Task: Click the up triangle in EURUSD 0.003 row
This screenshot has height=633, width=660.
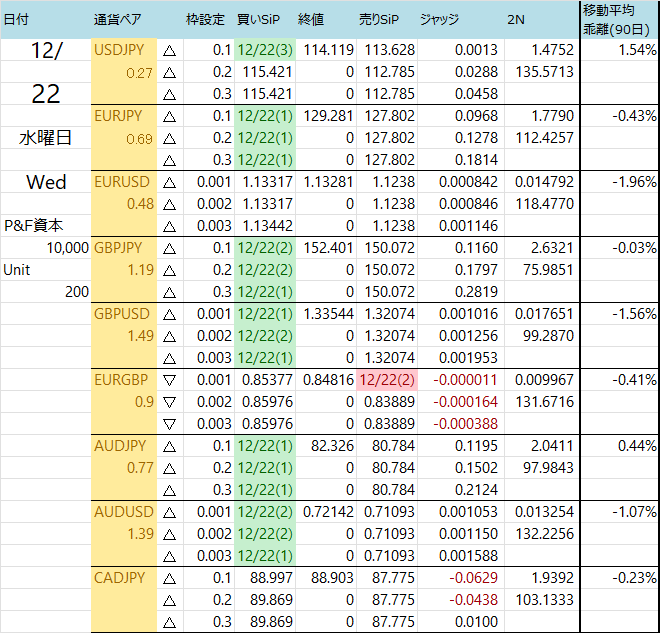Action: (169, 227)
